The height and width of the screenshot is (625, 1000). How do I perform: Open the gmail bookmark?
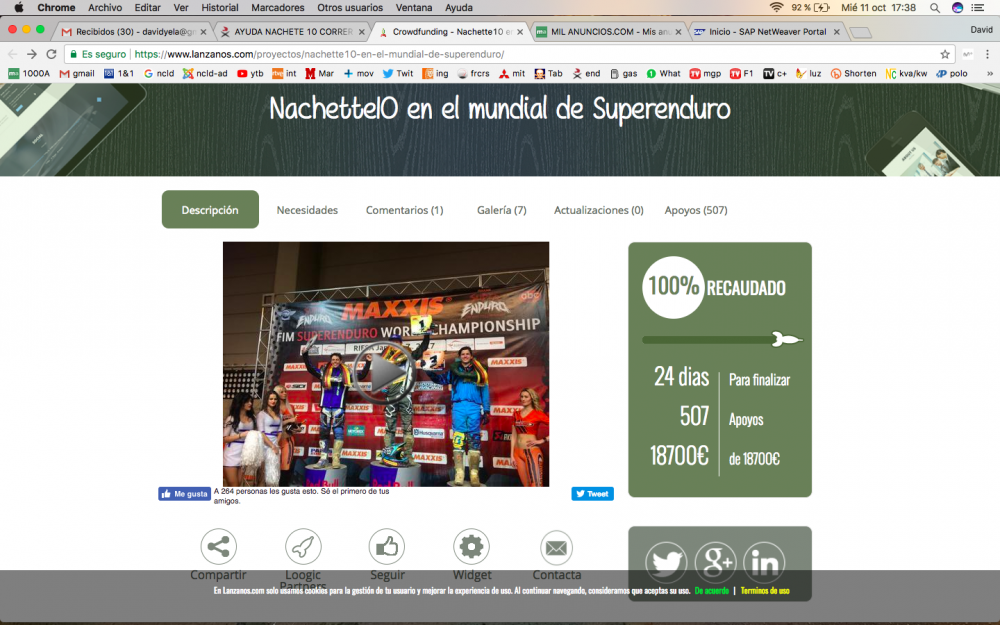(77, 73)
